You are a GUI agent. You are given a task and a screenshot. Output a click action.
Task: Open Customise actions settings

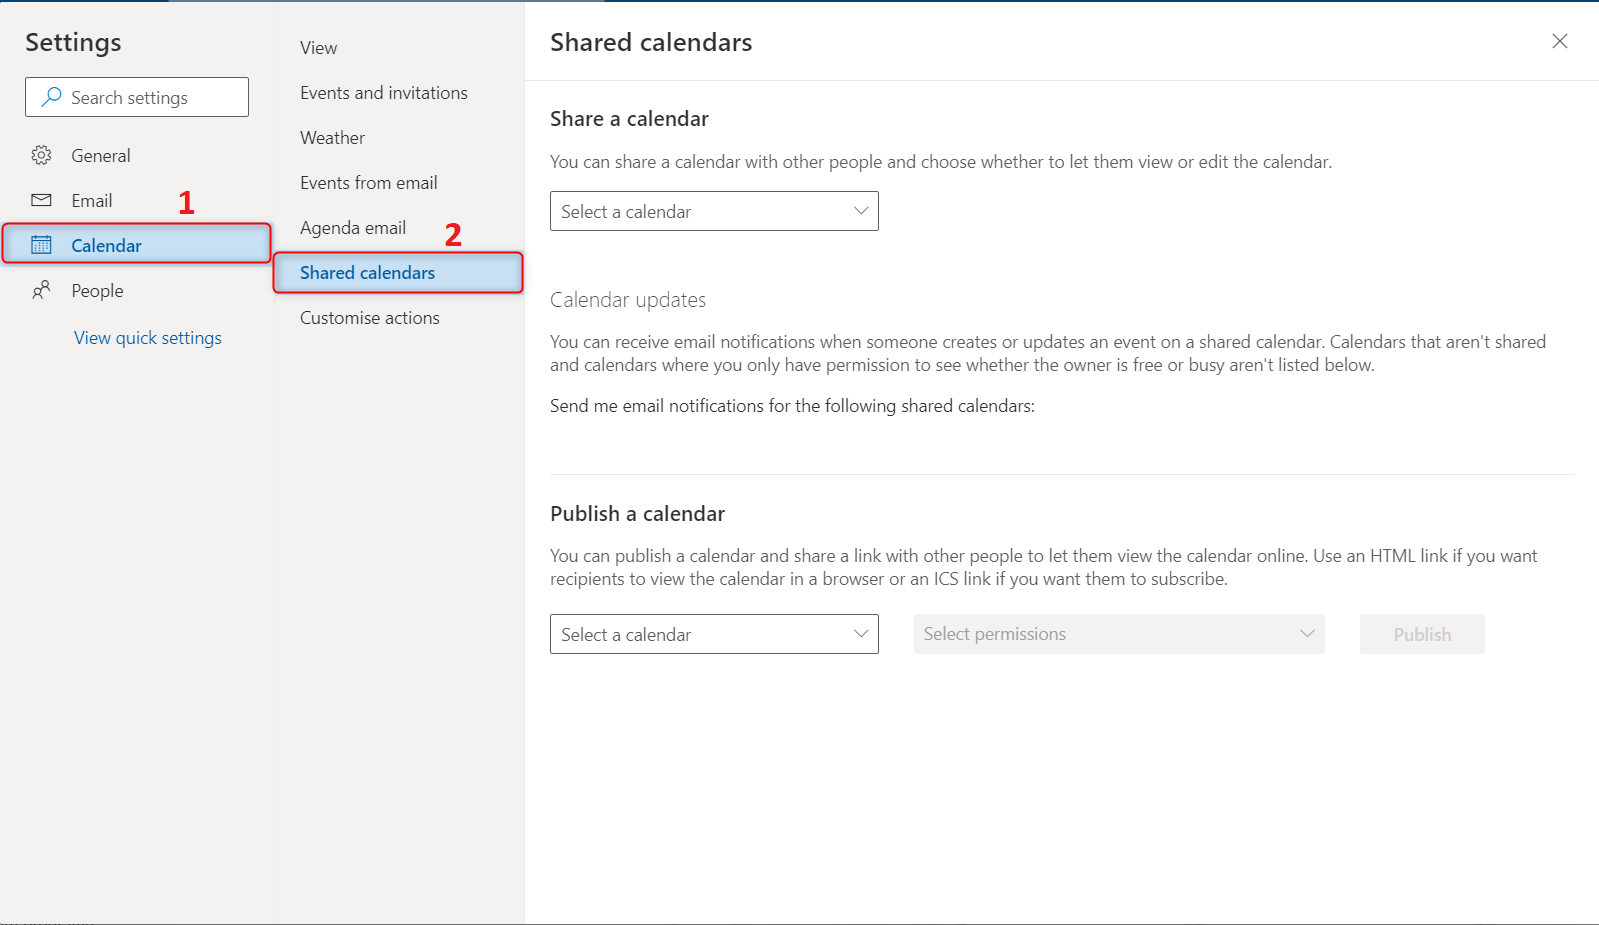tap(369, 318)
